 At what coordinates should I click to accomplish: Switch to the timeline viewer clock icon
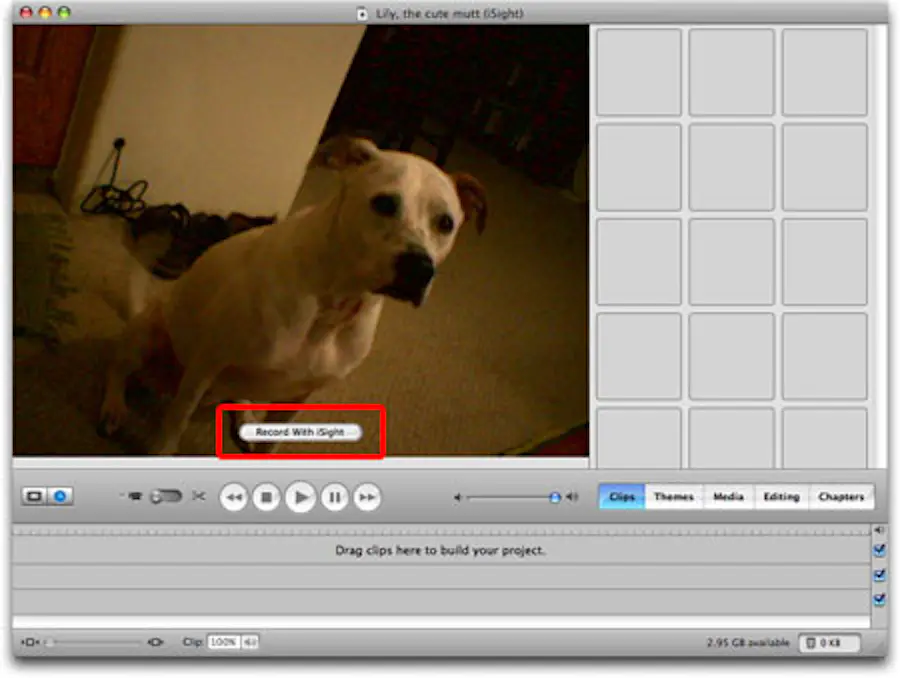click(x=58, y=497)
